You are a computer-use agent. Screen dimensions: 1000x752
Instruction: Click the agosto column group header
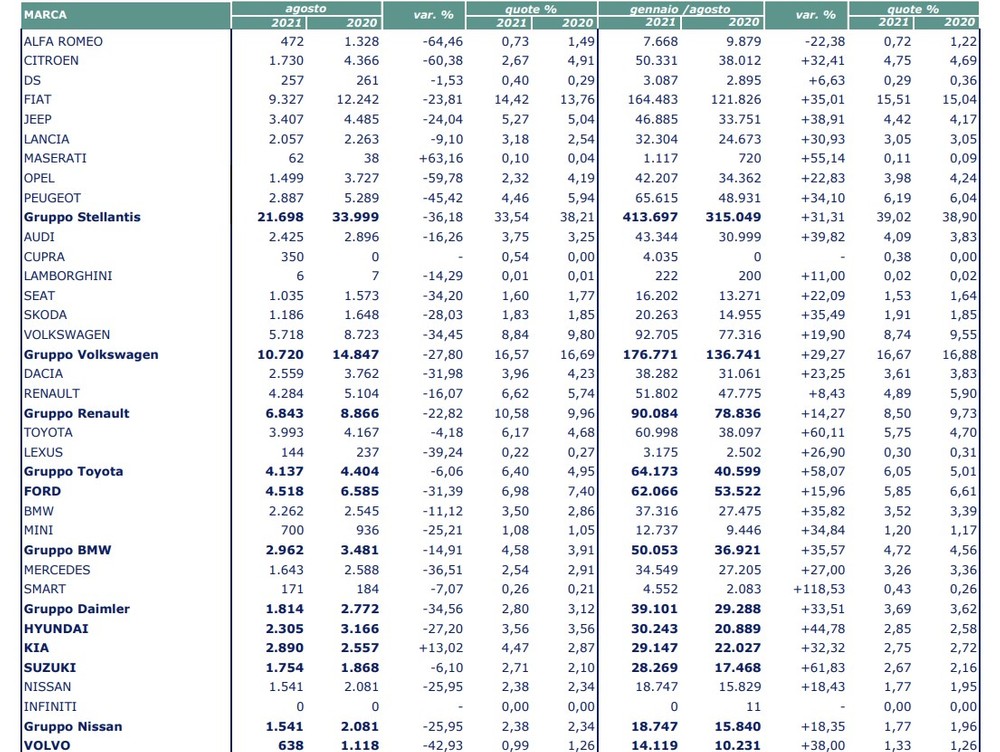306,8
